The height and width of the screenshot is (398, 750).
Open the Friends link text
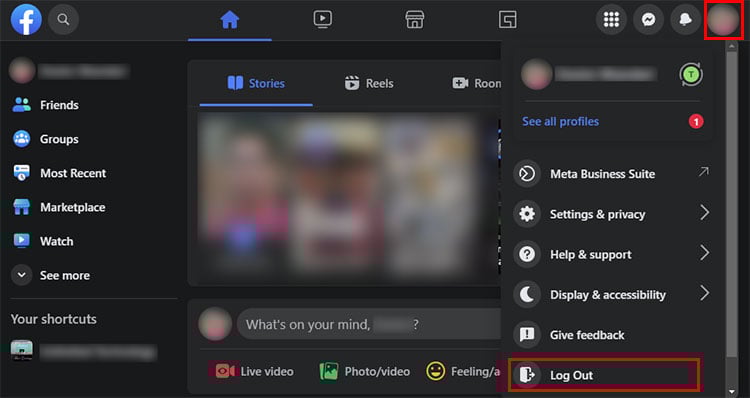click(59, 105)
